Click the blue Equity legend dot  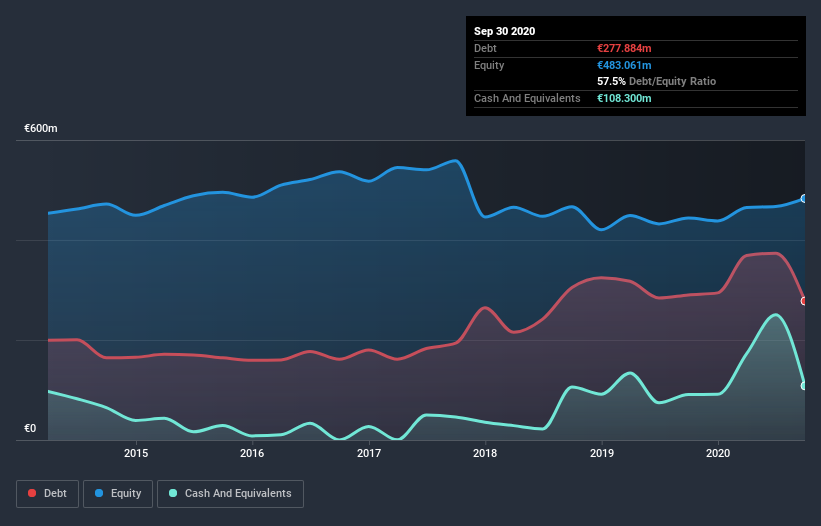pyautogui.click(x=99, y=493)
